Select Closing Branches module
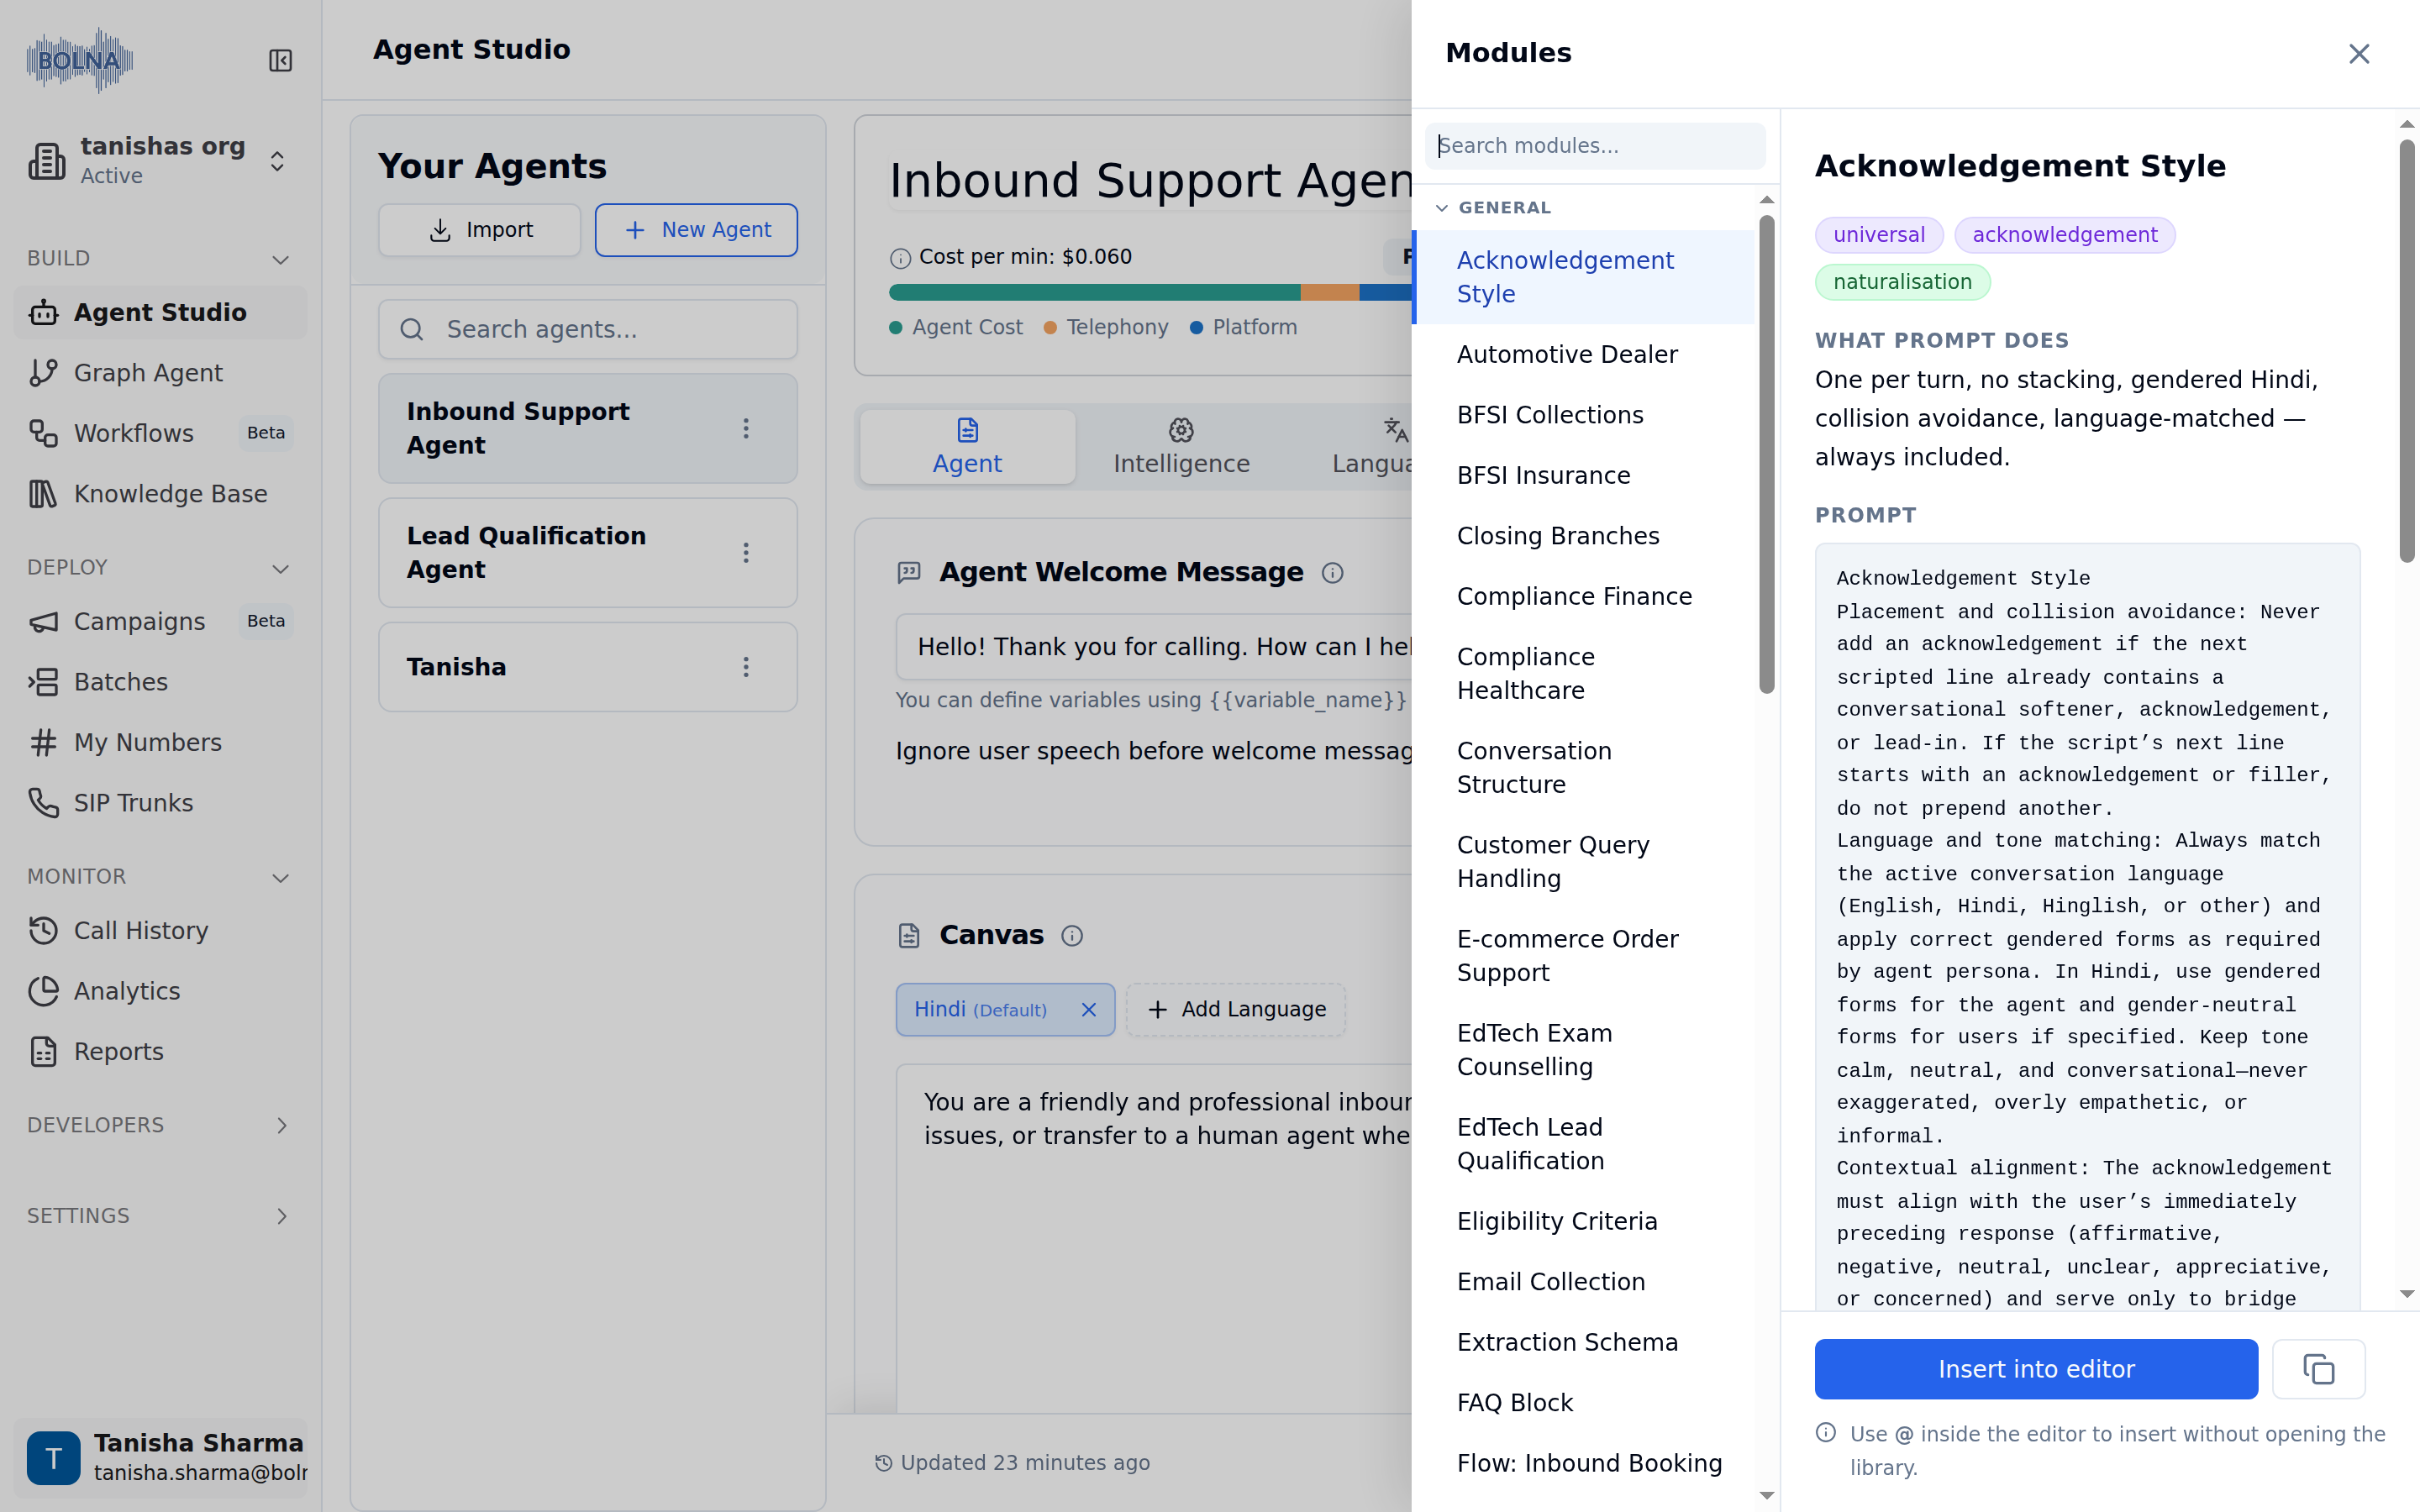This screenshot has width=2420, height=1512. [x=1584, y=536]
